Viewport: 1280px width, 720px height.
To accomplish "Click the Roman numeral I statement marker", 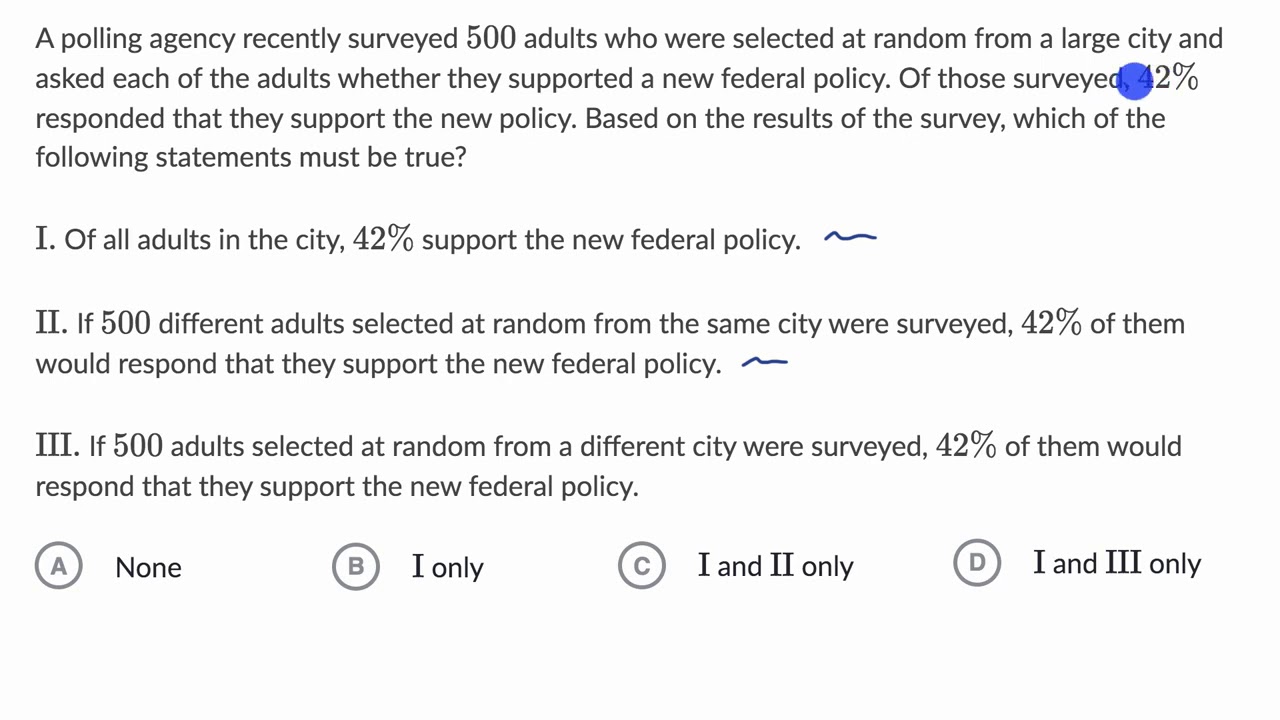I will tap(44, 239).
